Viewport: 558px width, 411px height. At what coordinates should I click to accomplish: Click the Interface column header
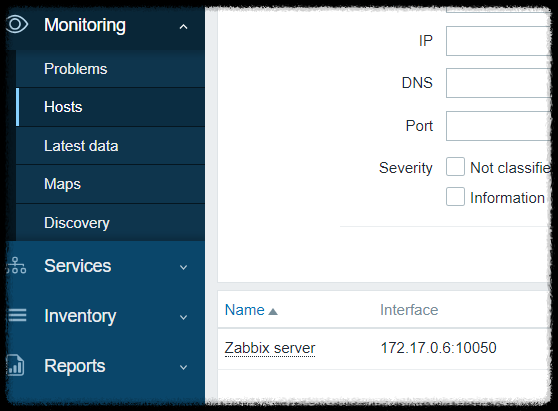coord(409,310)
